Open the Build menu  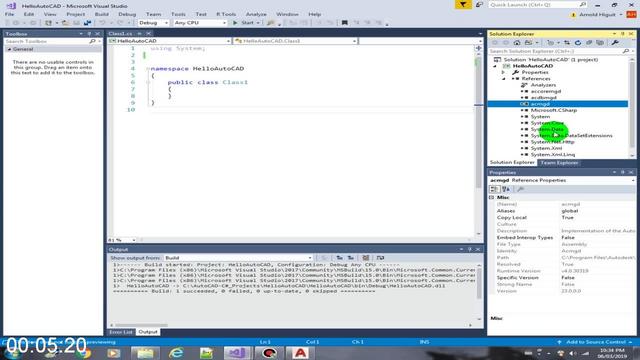[x=102, y=14]
